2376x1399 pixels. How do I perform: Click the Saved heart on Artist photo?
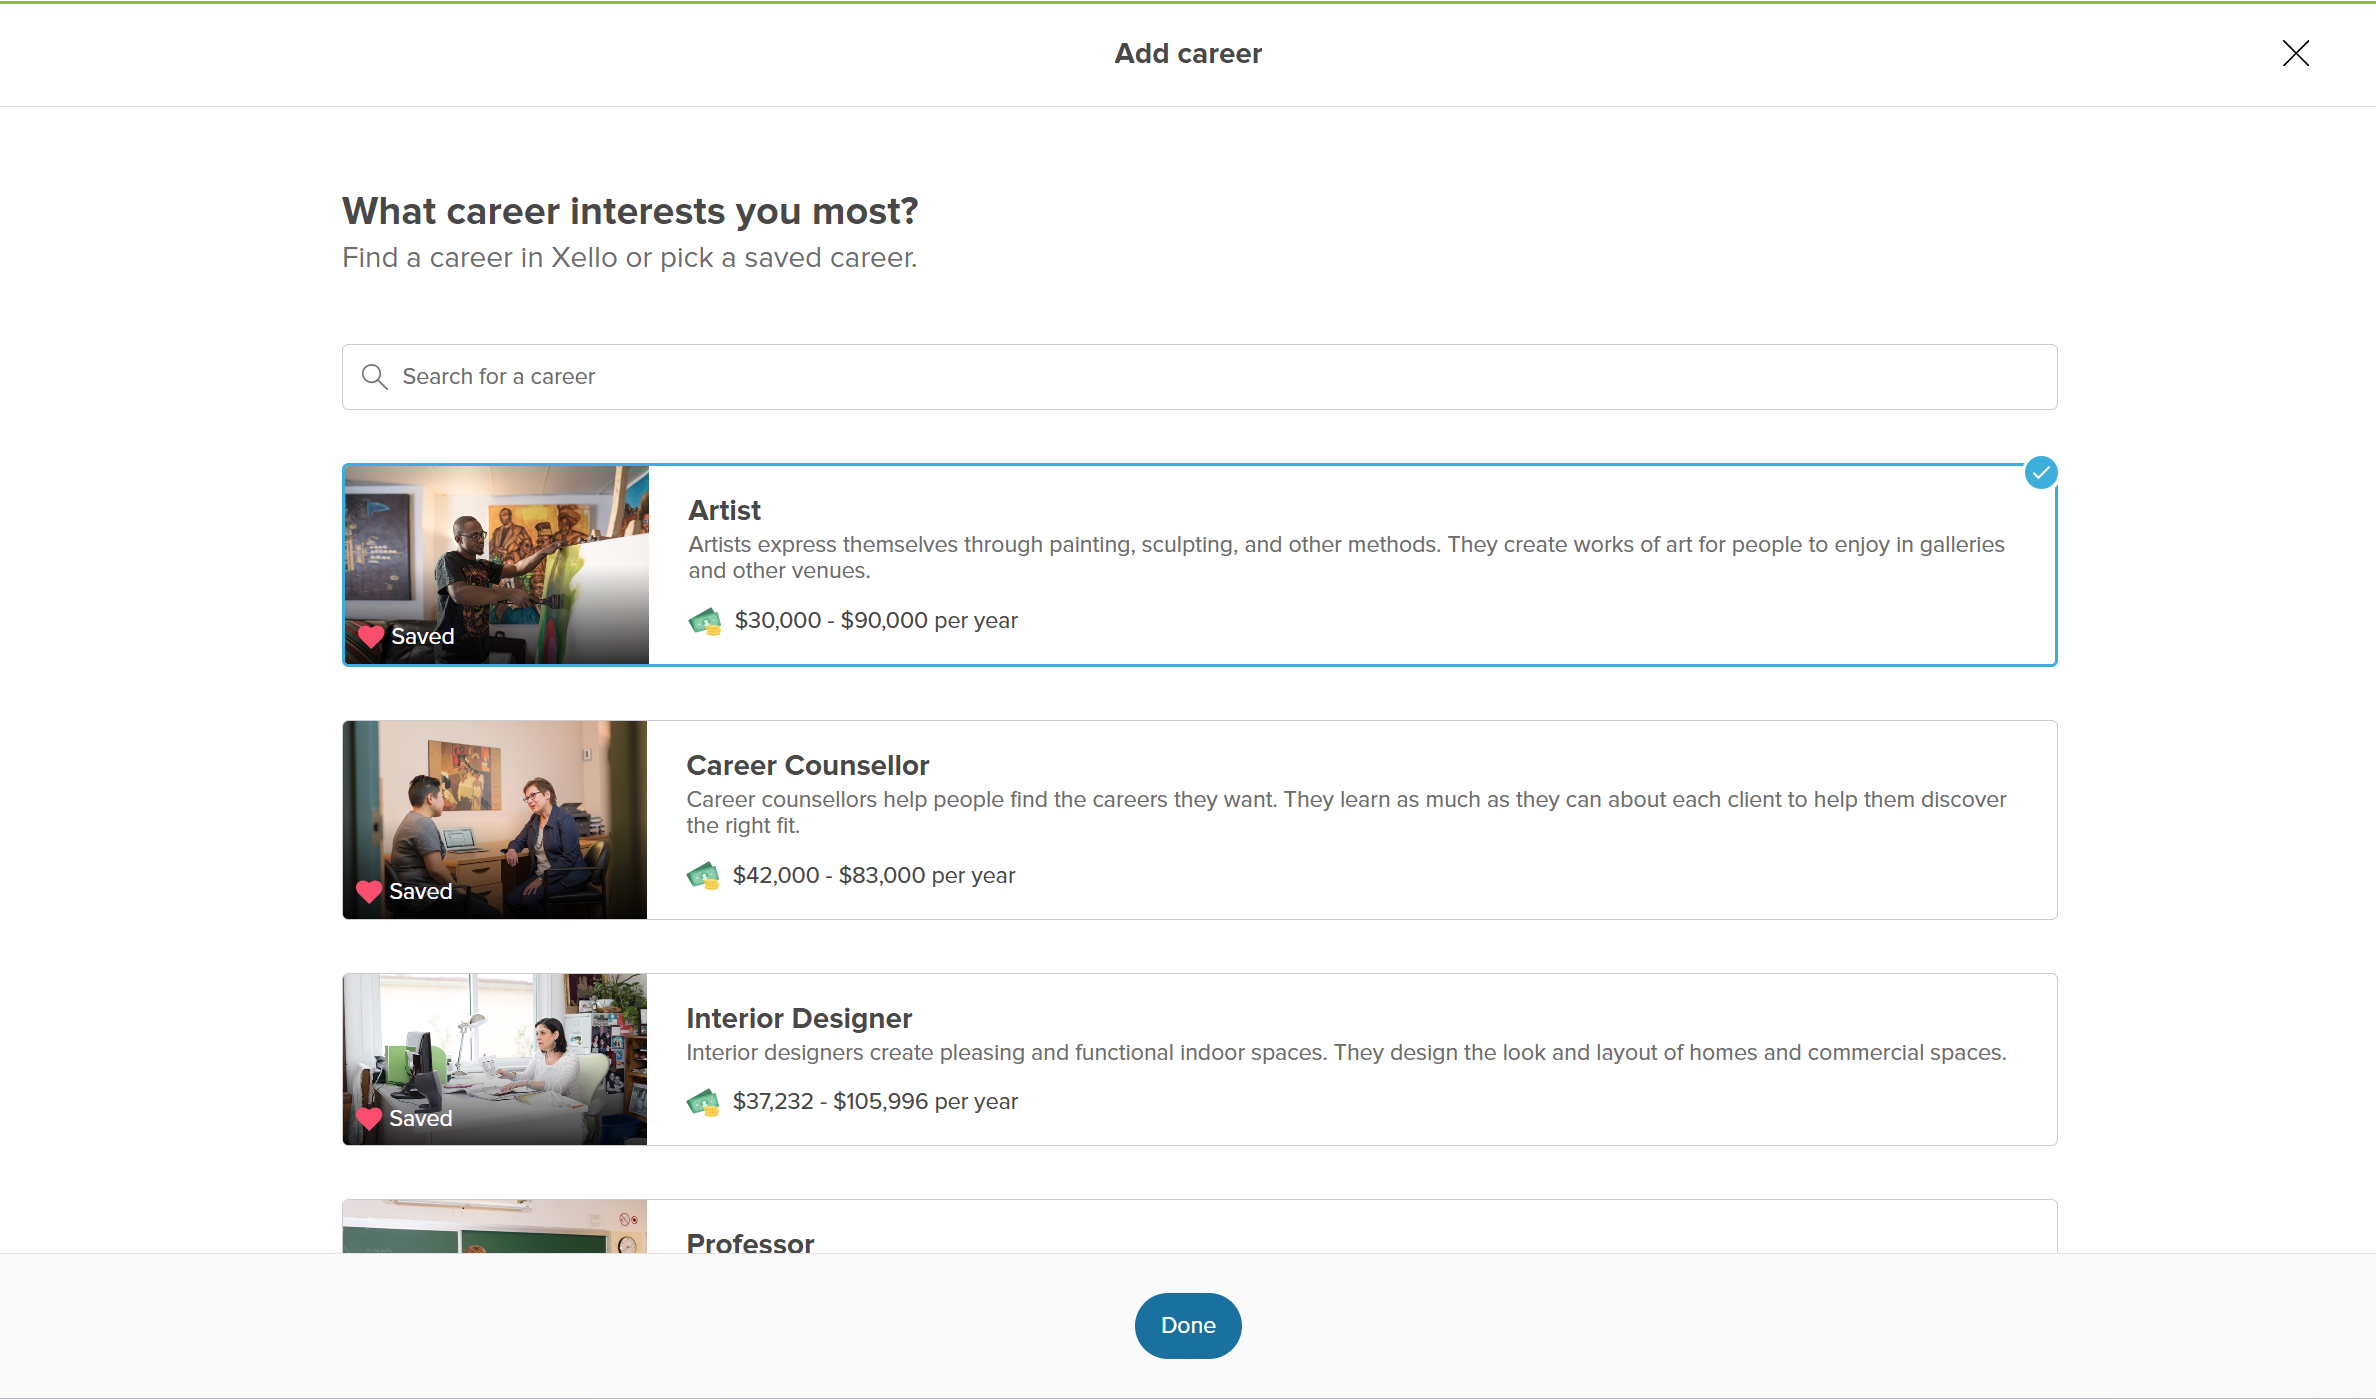pos(371,636)
